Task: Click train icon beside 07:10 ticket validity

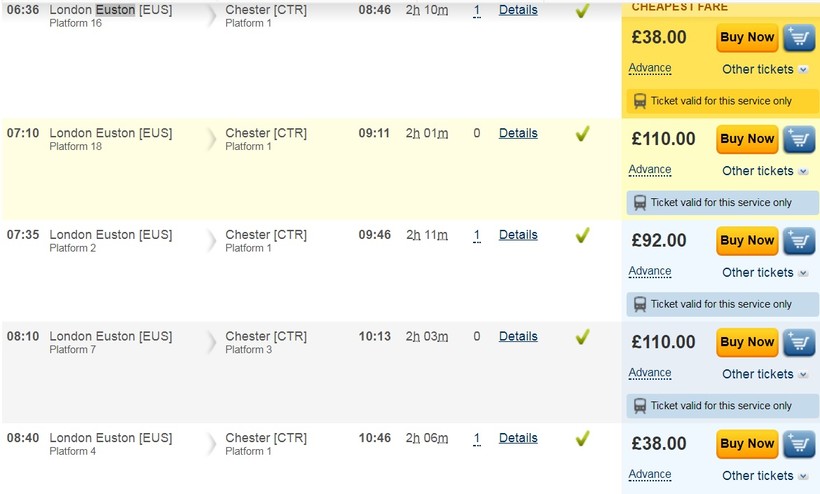Action: click(639, 202)
